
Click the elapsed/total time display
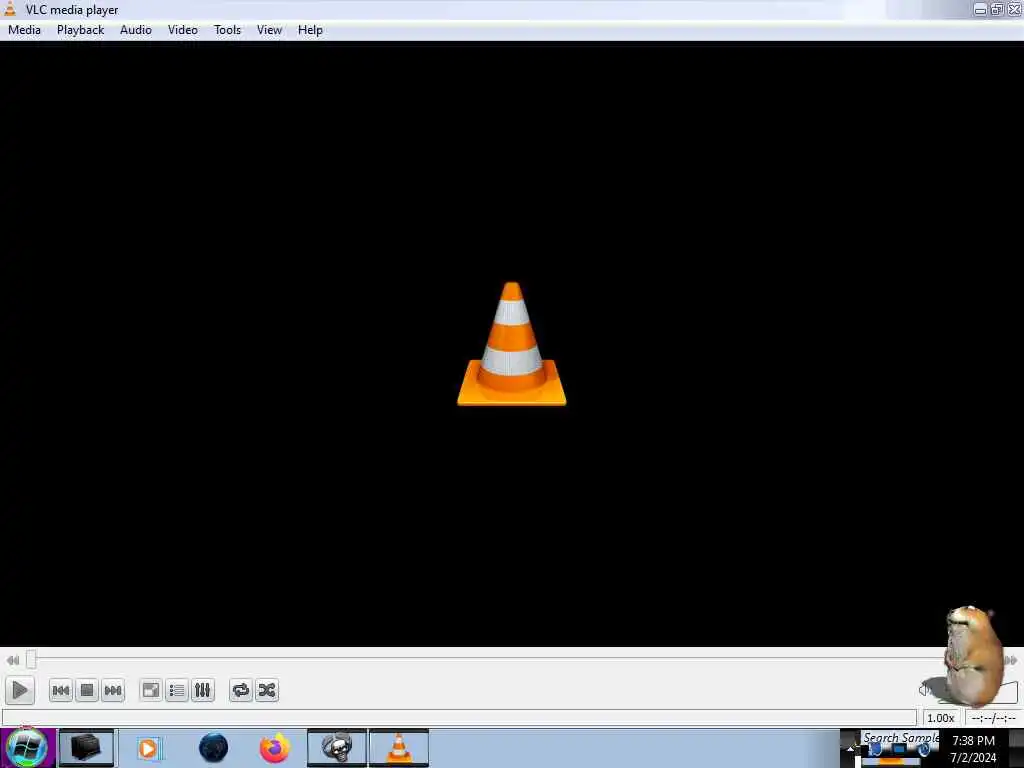point(993,718)
